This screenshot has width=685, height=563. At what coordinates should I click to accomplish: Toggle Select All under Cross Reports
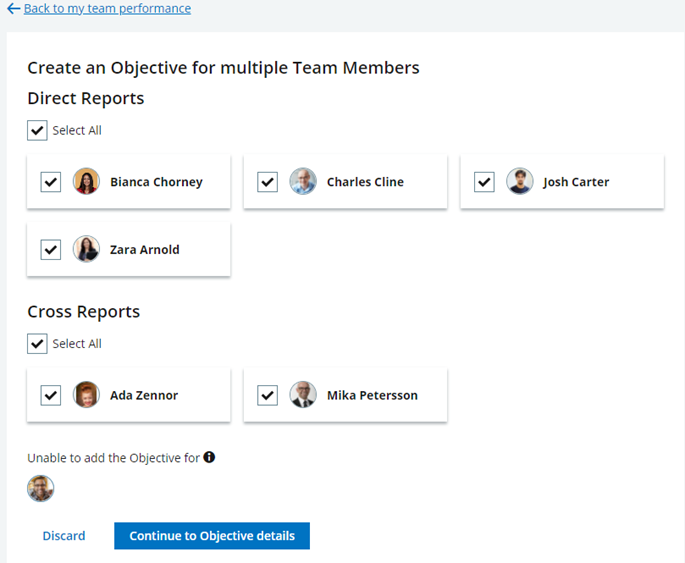pos(37,344)
